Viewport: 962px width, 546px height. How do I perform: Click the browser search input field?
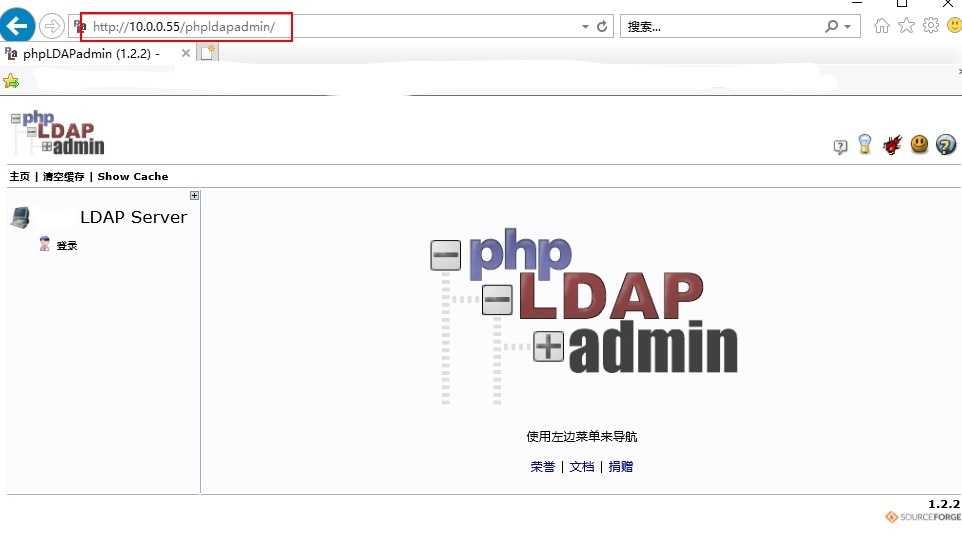pos(721,26)
